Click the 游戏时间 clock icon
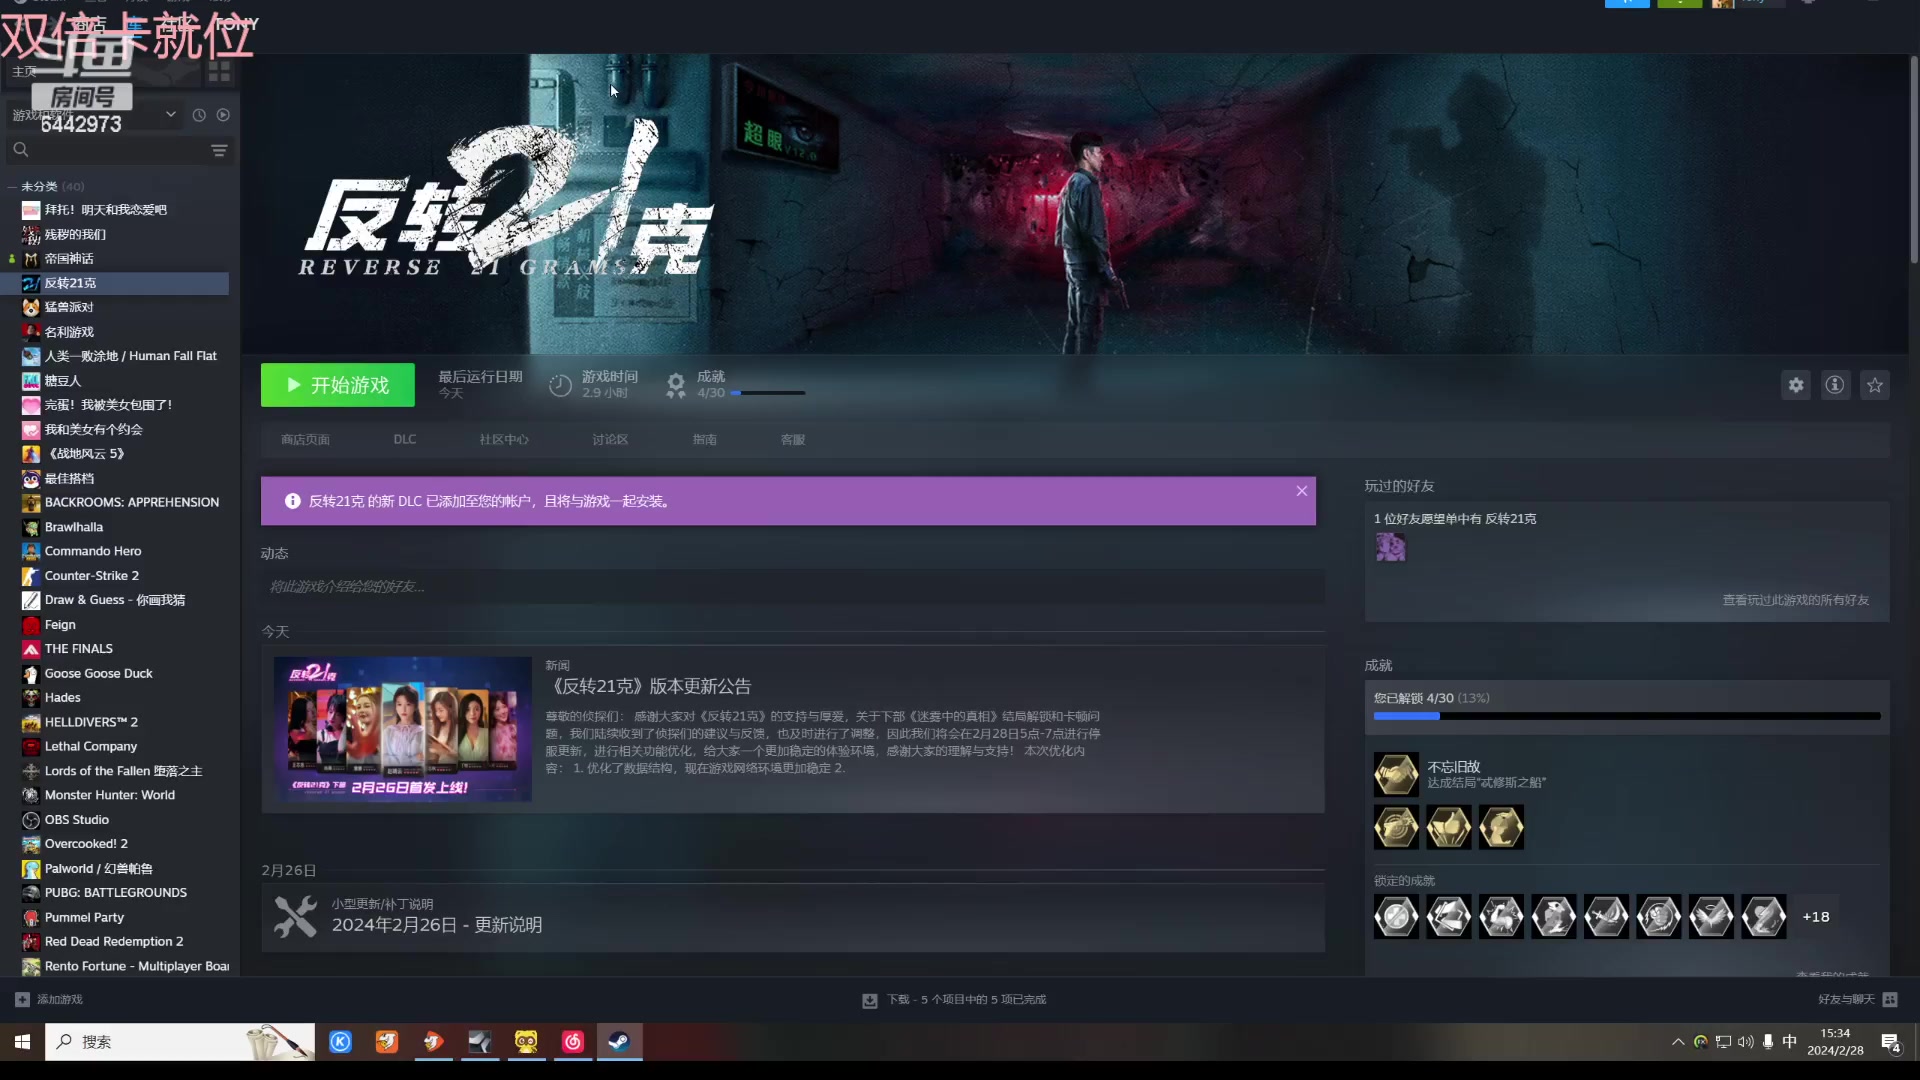 (560, 385)
